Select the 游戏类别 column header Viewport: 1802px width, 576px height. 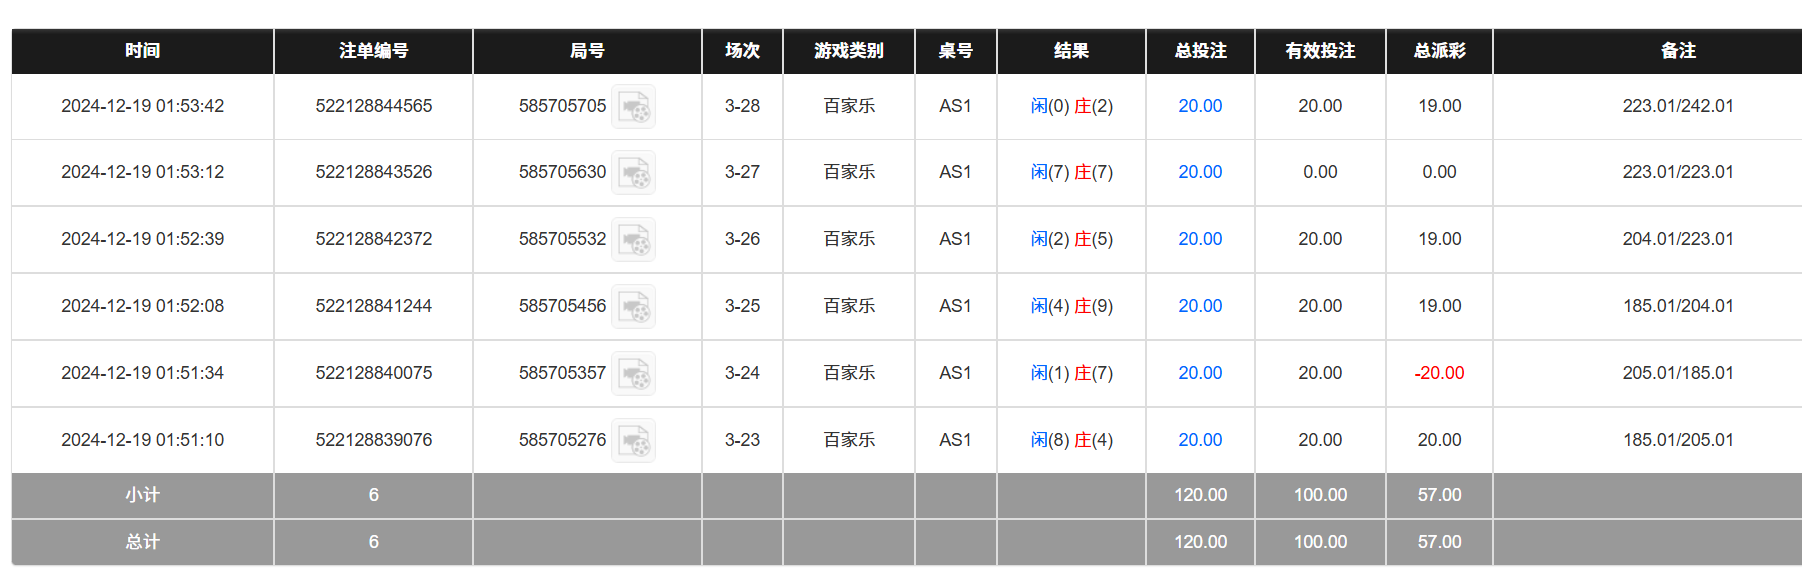click(848, 51)
